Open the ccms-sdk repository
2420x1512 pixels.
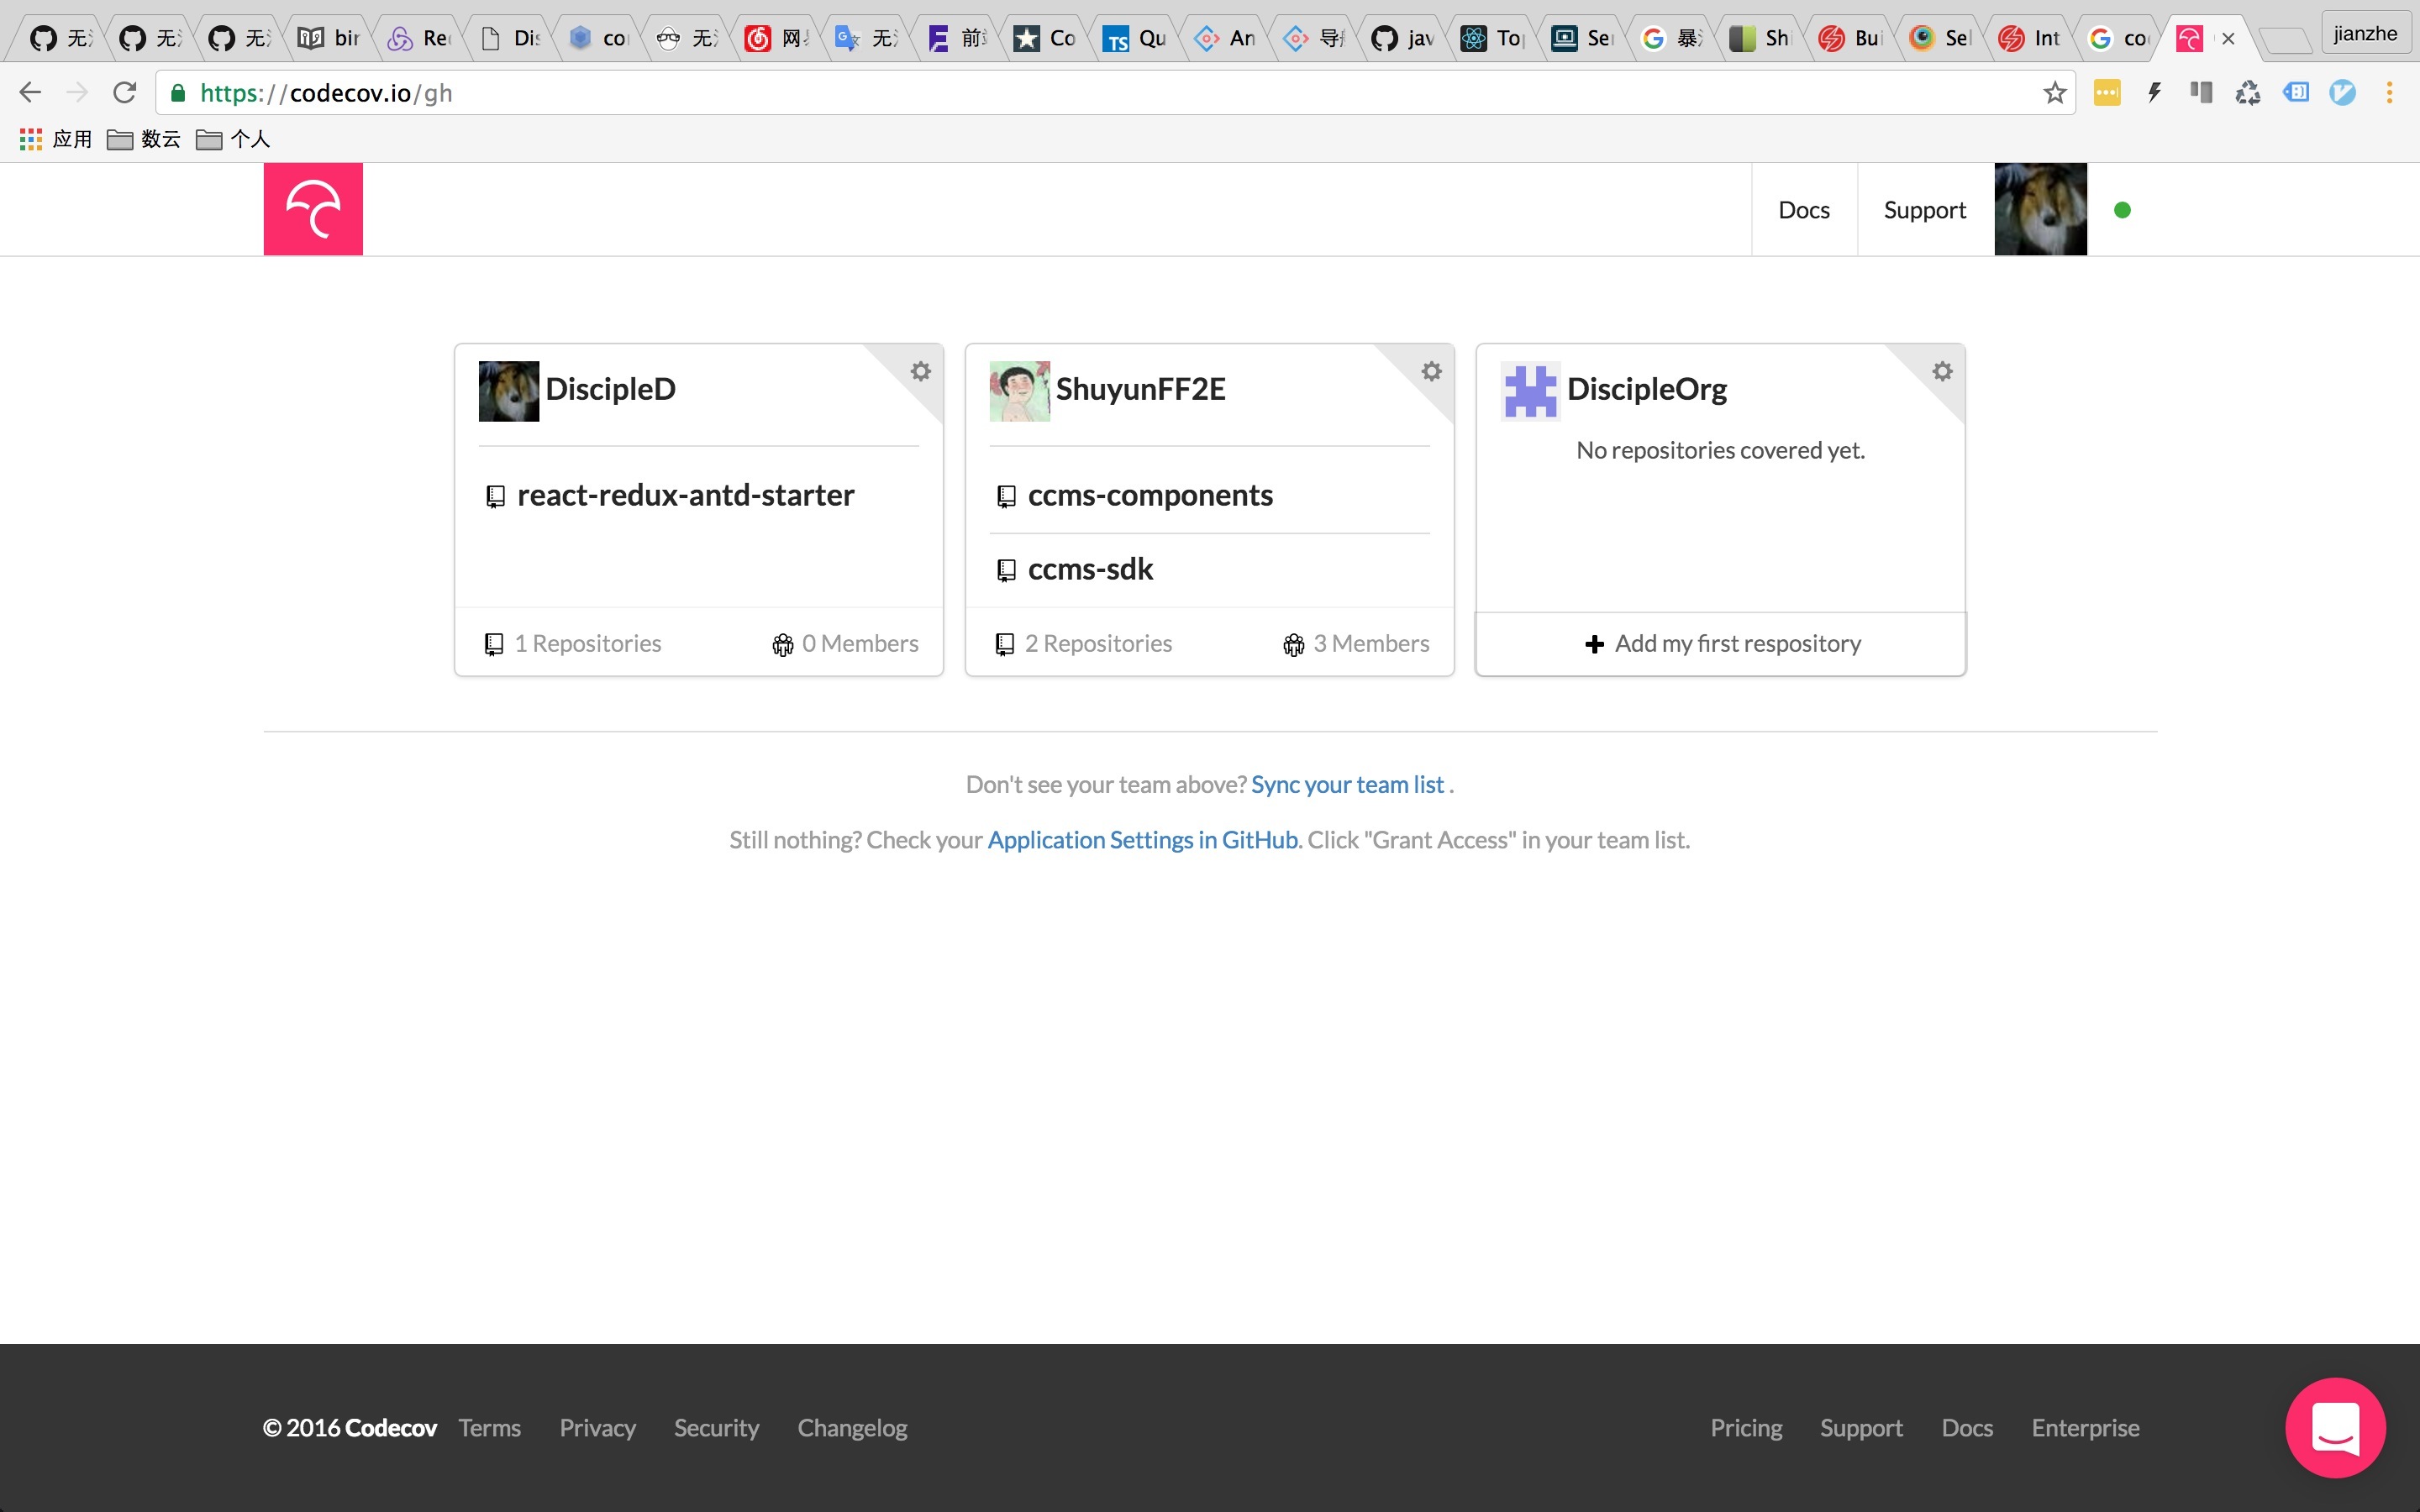[1090, 569]
